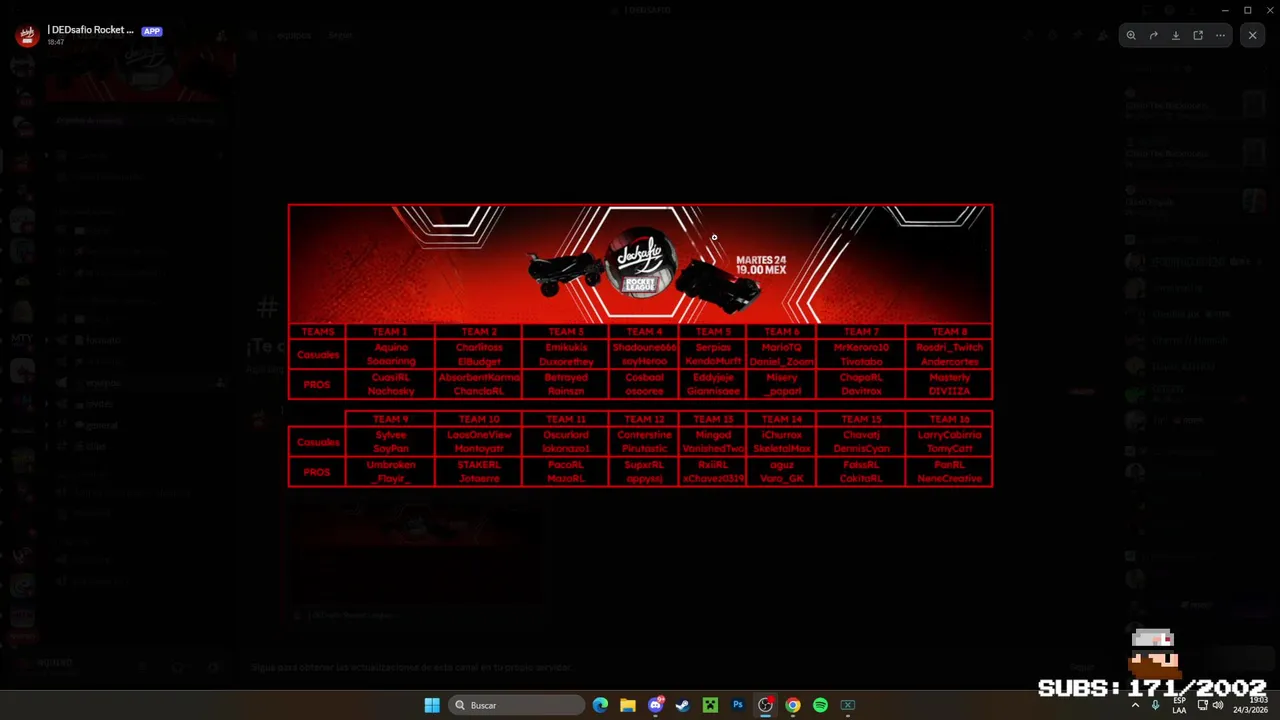Download the image with the save icon
The image size is (1280, 720).
pyautogui.click(x=1176, y=35)
